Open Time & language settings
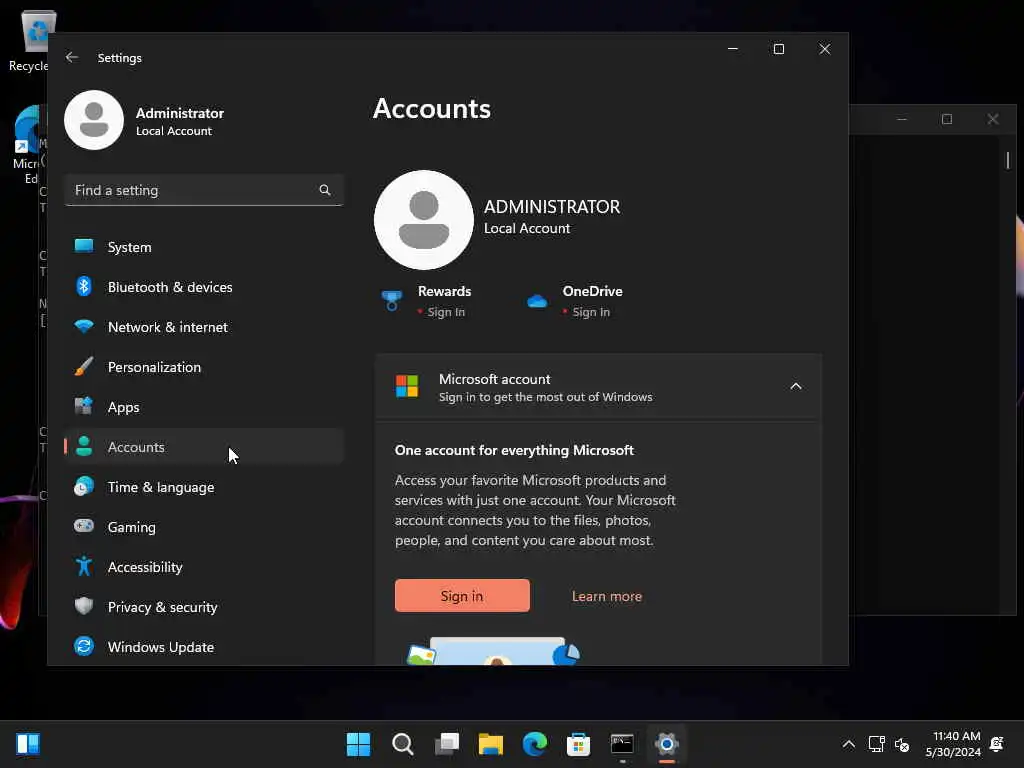Viewport: 1024px width, 768px height. 204,487
